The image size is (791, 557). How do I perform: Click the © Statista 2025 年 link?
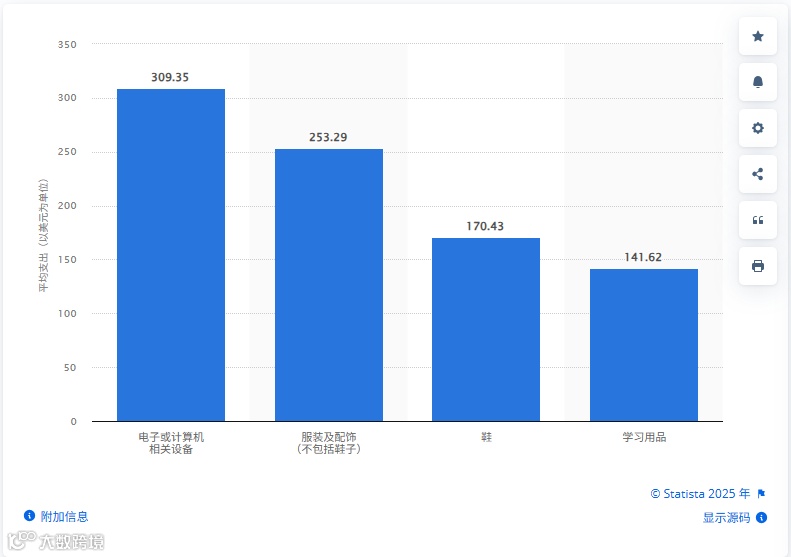[x=700, y=493]
